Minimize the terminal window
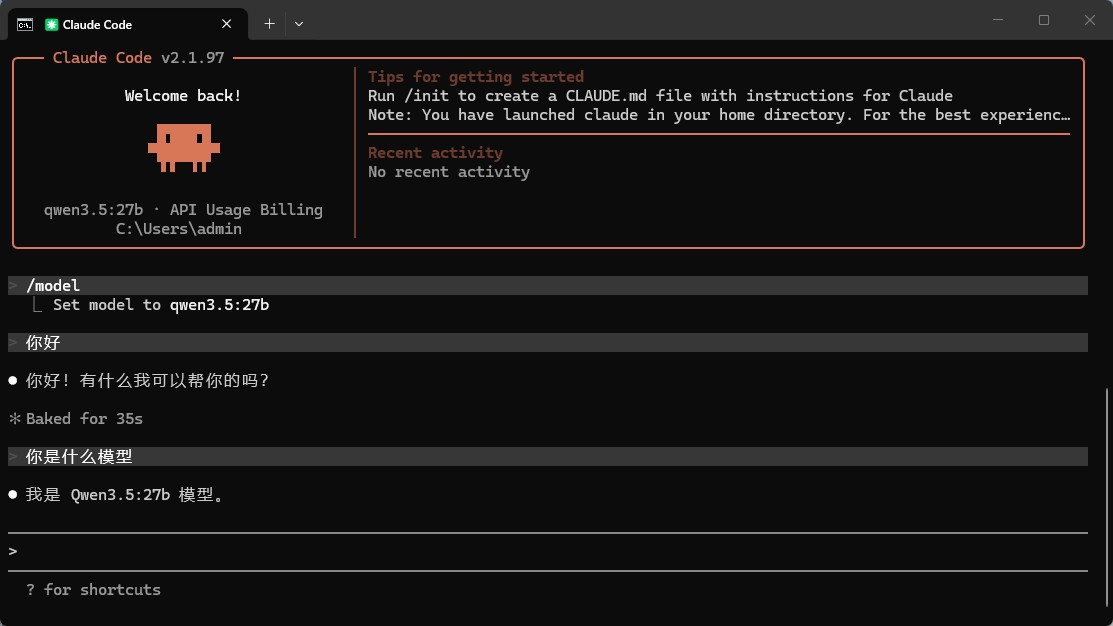Viewport: 1113px width, 626px height. (x=998, y=20)
